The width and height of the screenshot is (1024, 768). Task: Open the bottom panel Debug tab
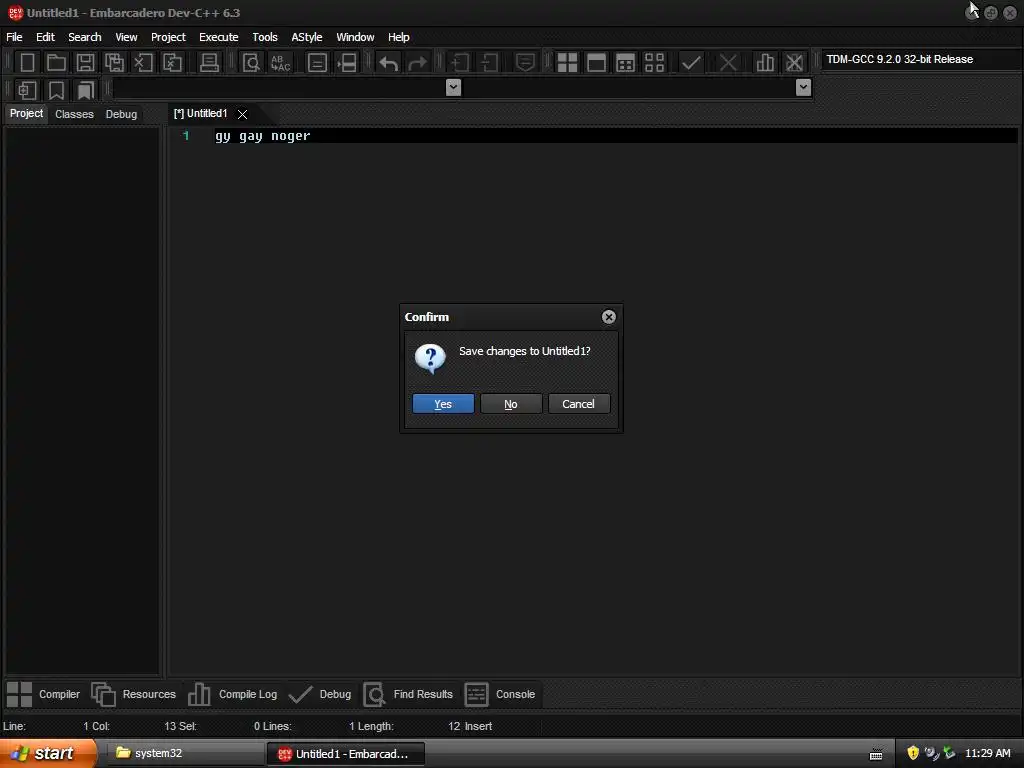(x=320, y=694)
